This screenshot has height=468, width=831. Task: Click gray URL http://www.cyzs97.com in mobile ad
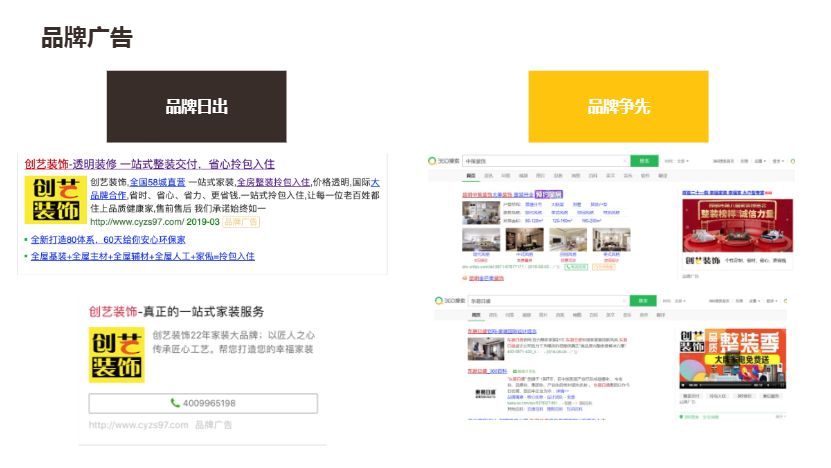pyautogui.click(x=138, y=425)
